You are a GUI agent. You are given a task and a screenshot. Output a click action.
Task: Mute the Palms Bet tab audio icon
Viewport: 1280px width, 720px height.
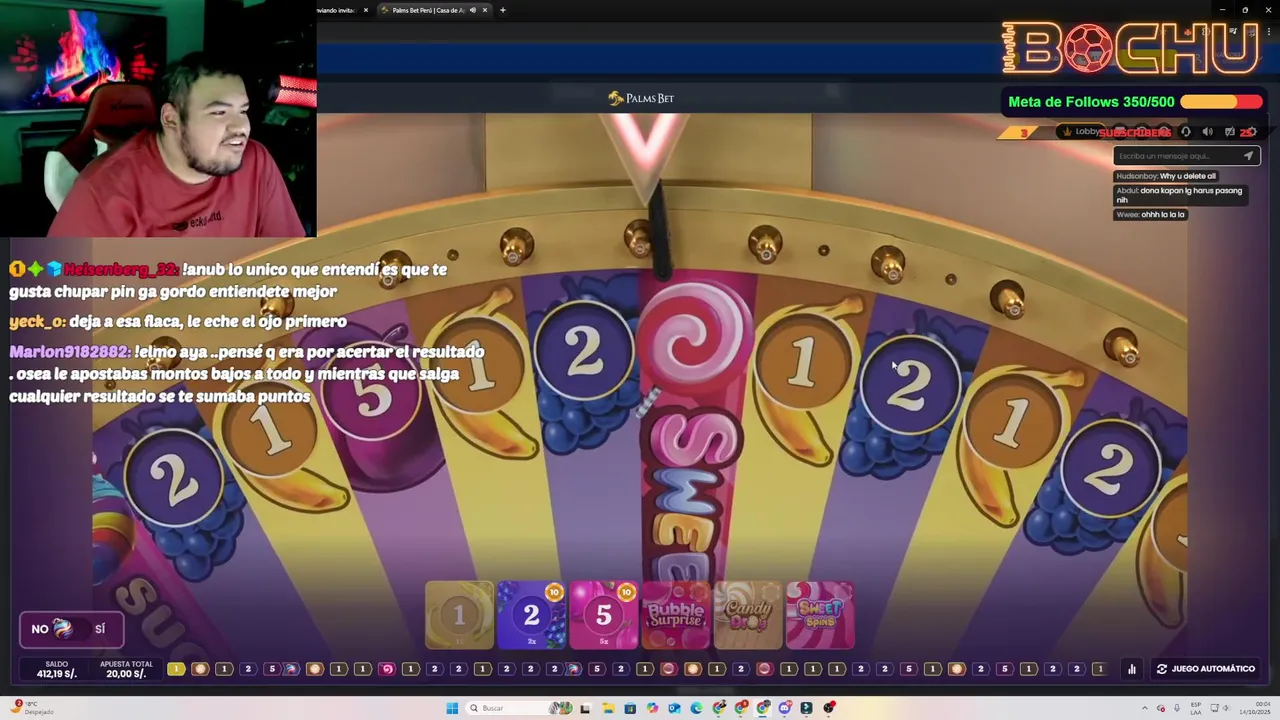click(472, 10)
